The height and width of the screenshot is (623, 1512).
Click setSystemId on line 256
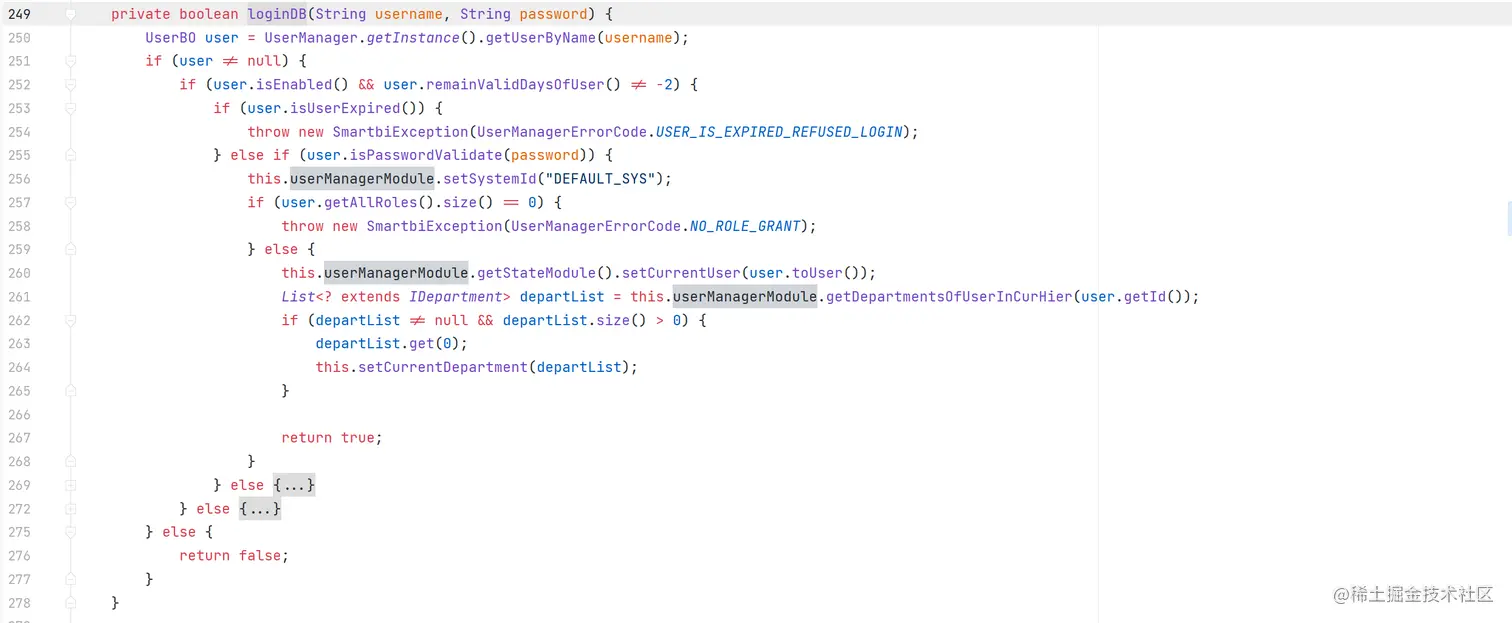click(489, 179)
